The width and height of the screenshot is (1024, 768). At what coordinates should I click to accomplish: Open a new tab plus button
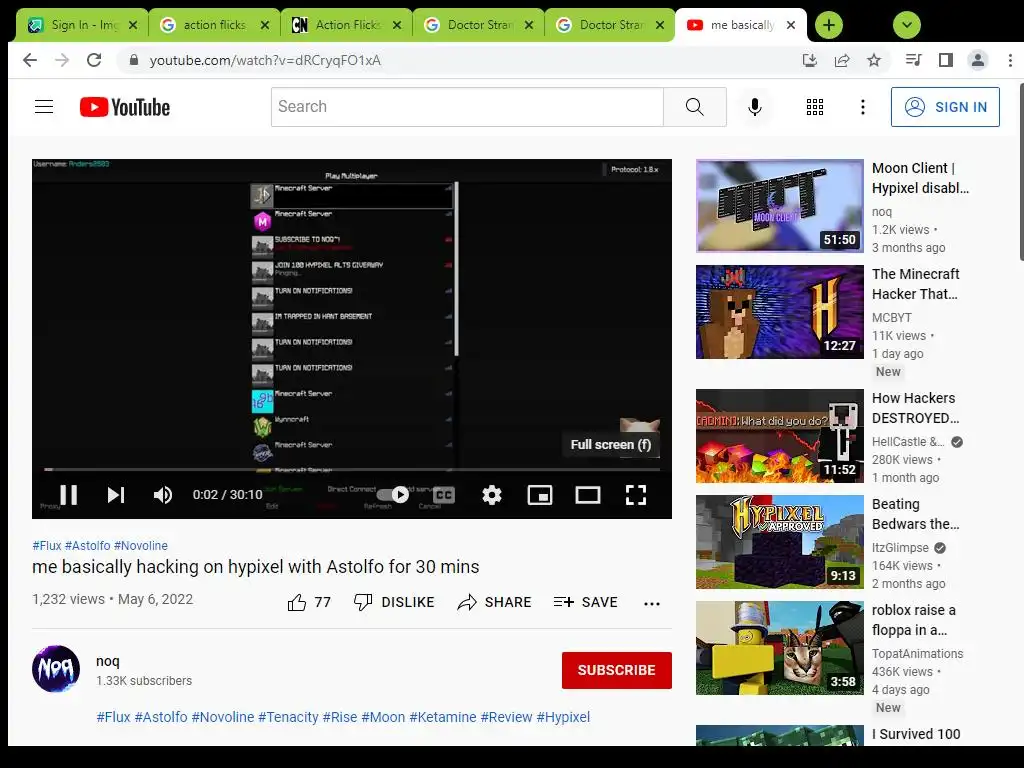tap(829, 25)
